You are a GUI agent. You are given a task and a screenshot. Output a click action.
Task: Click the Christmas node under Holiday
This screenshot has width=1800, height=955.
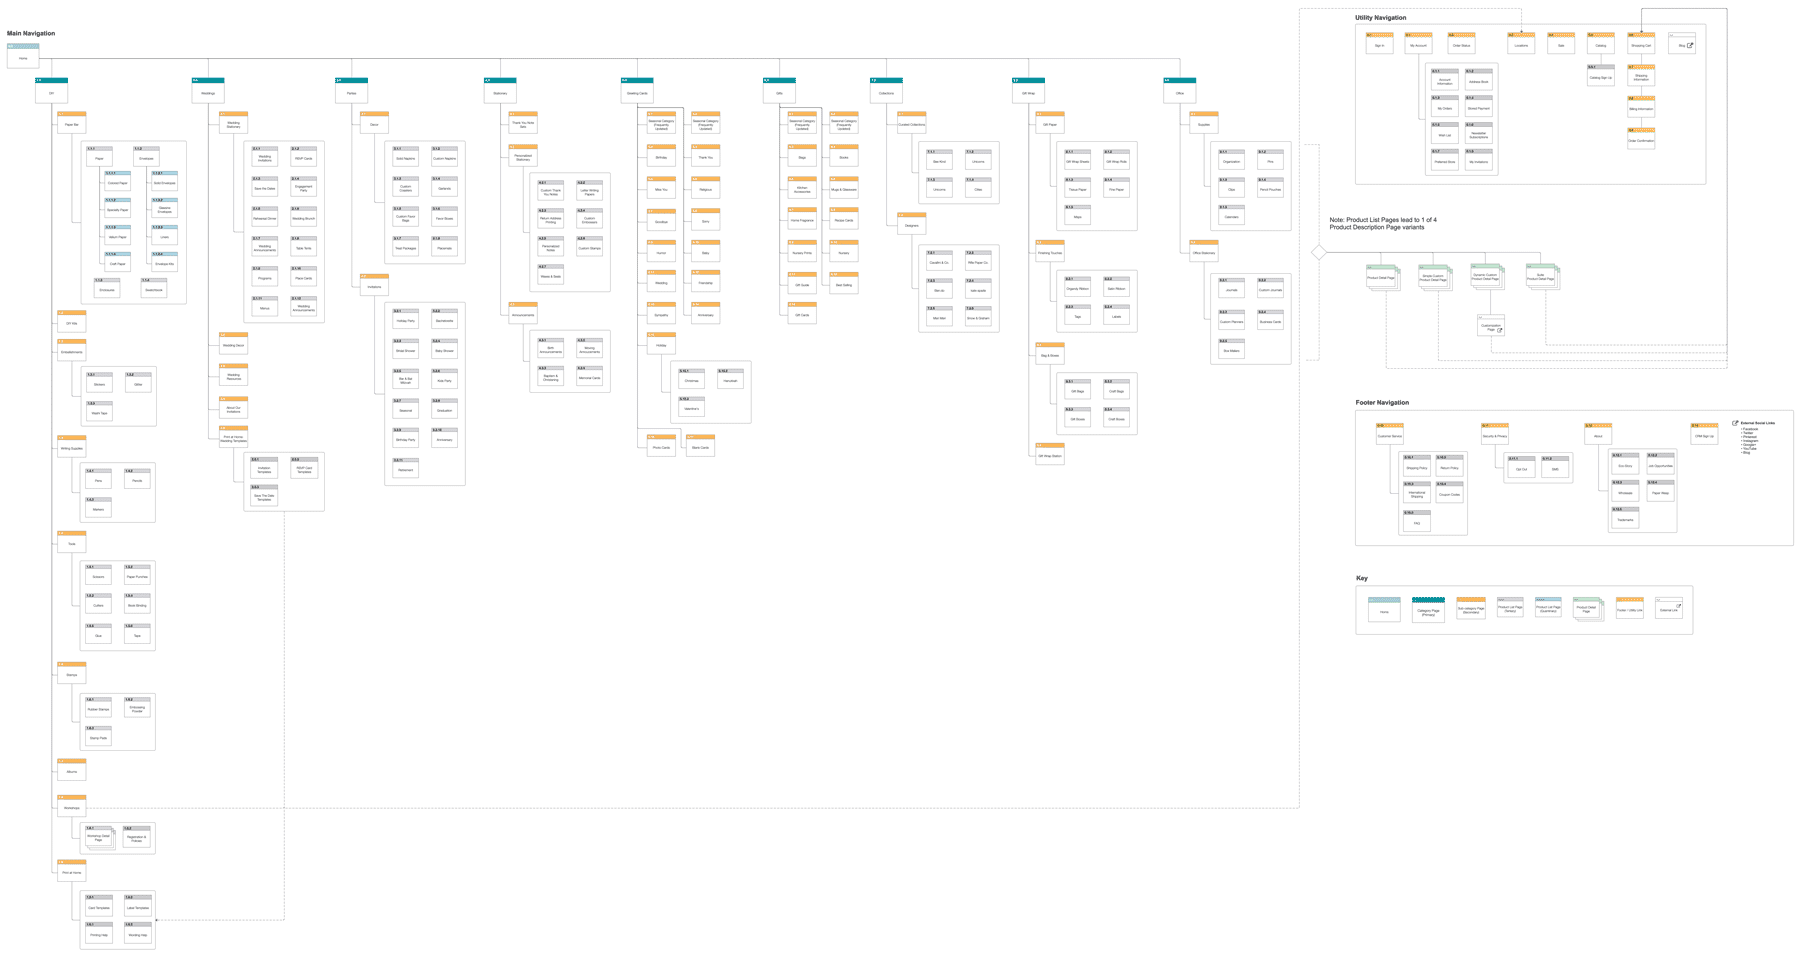point(691,379)
